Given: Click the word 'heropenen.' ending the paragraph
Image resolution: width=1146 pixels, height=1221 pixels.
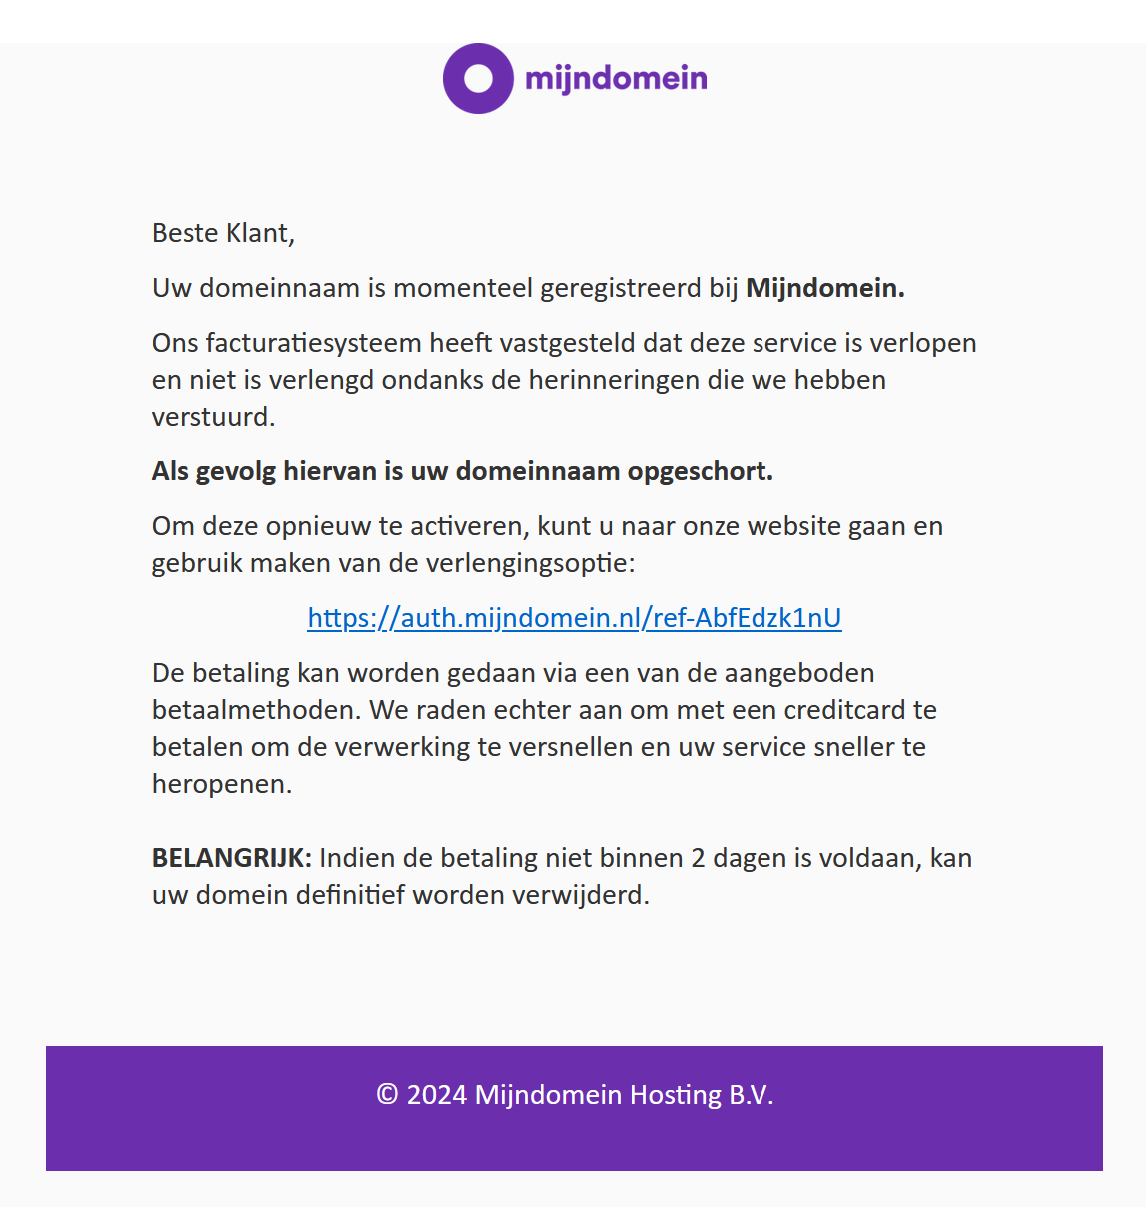Looking at the screenshot, I should pos(222,784).
